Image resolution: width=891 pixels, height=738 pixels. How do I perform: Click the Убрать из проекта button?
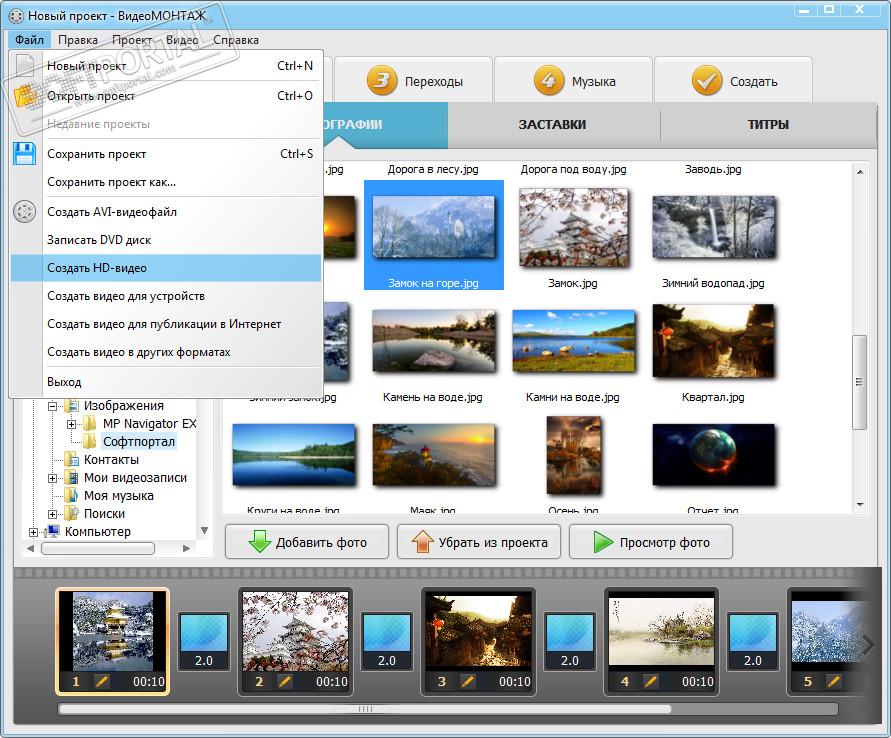[479, 542]
